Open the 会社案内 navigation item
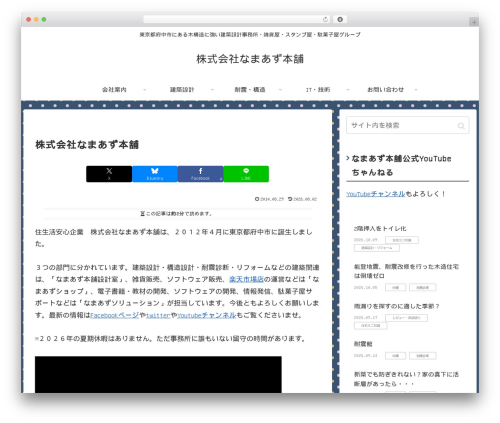The image size is (500, 423). pos(114,90)
